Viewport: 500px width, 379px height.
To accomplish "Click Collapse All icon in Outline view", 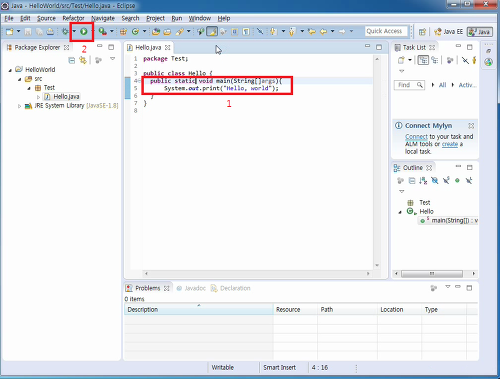I will tap(412, 181).
